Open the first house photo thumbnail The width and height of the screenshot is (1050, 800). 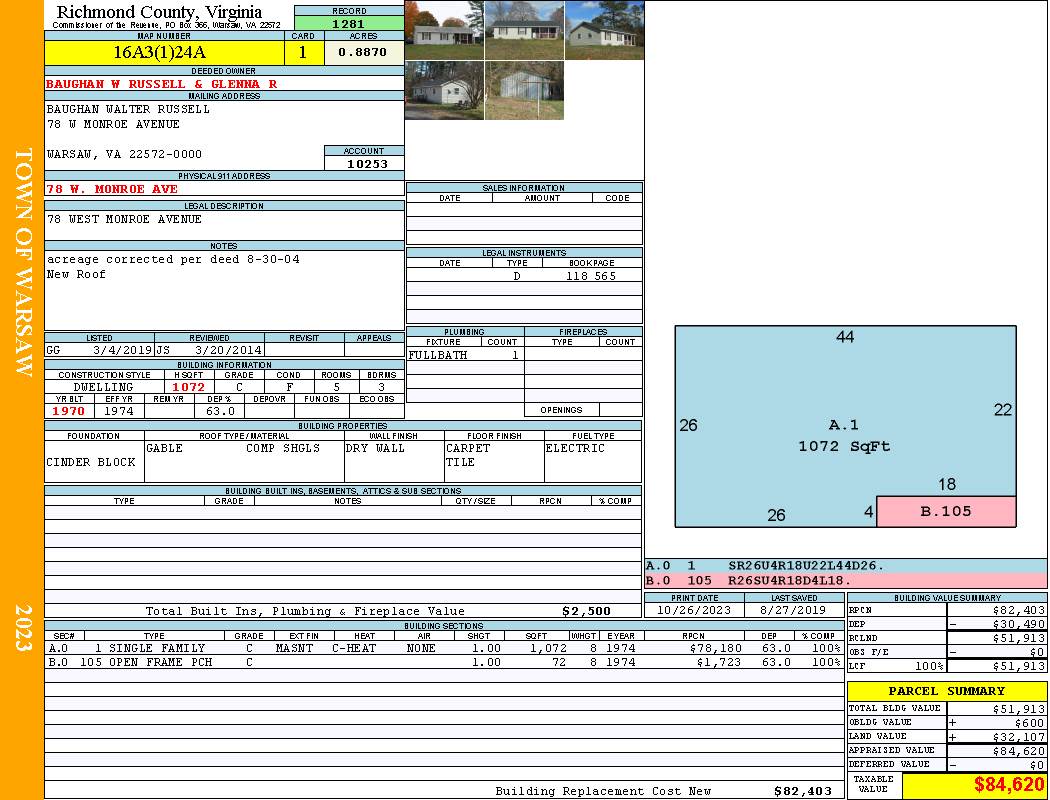(445, 30)
